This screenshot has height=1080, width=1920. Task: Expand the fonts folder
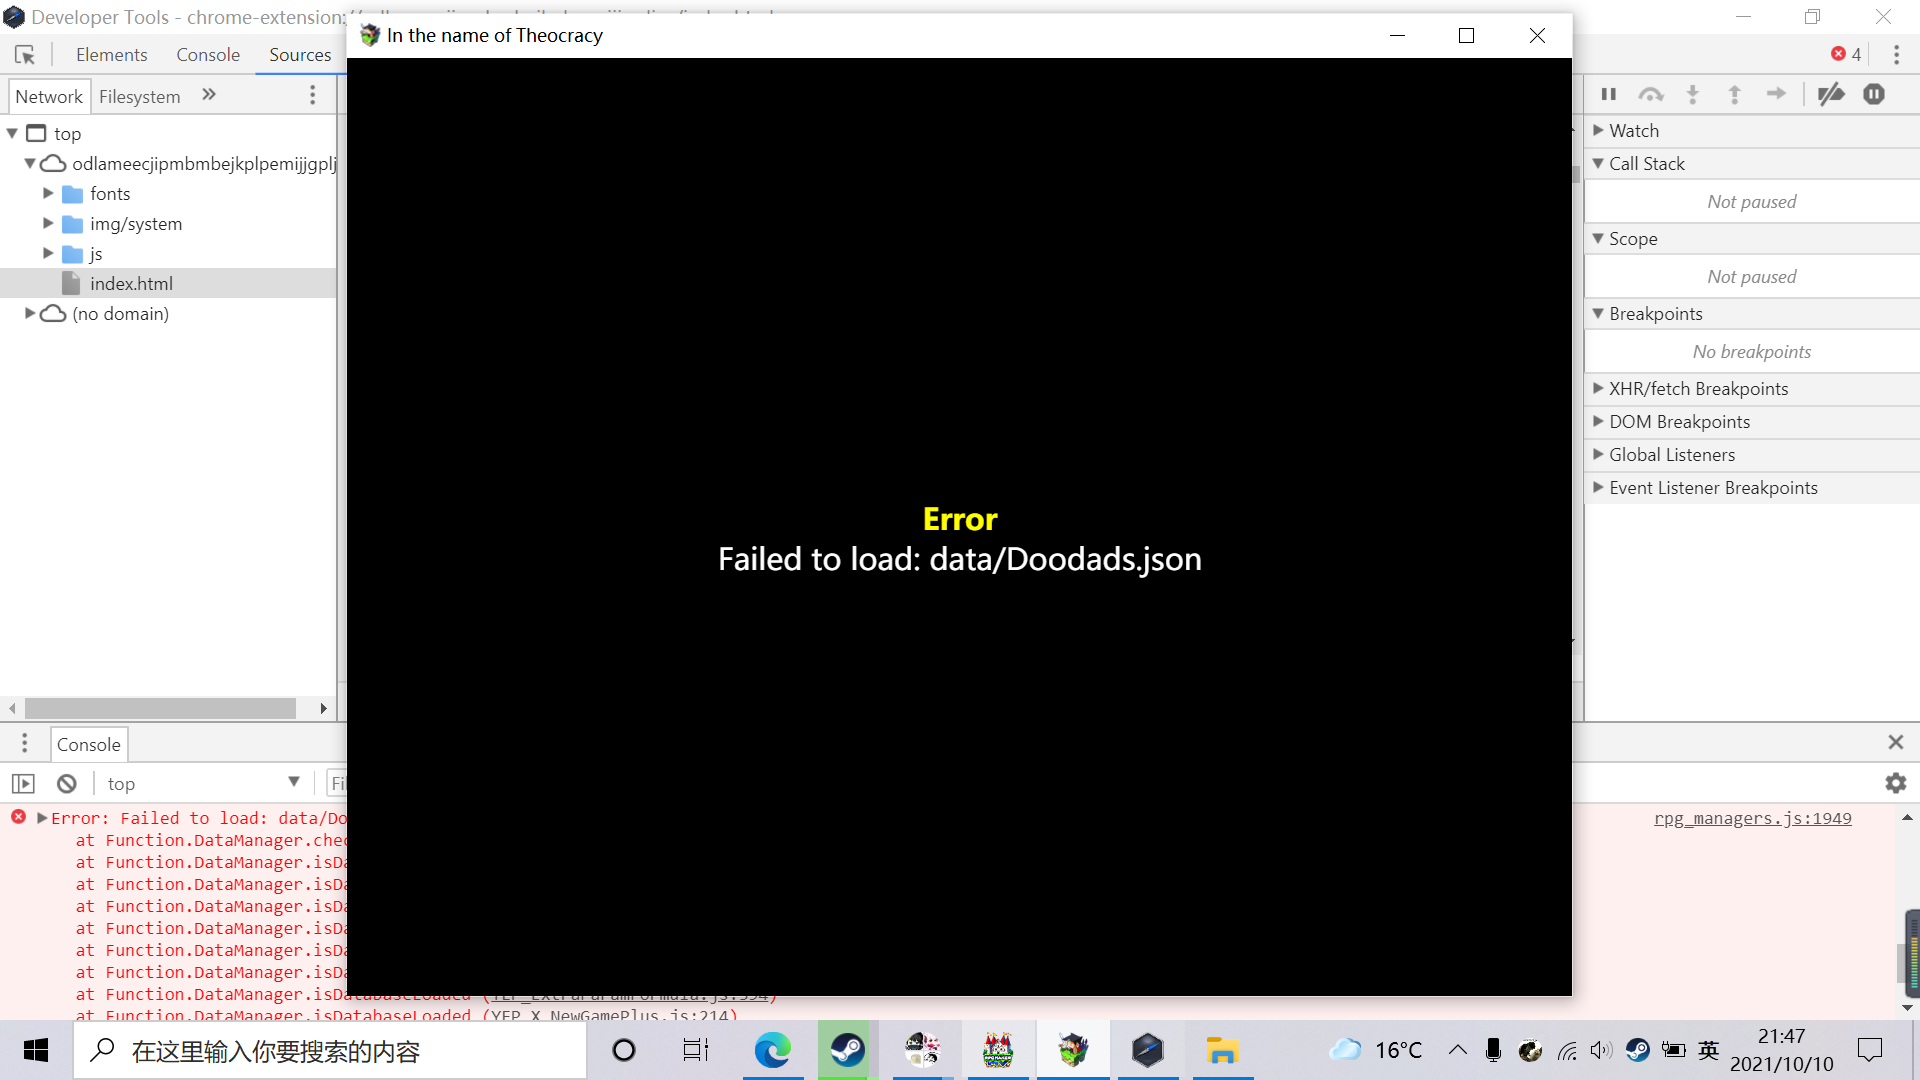tap(48, 193)
